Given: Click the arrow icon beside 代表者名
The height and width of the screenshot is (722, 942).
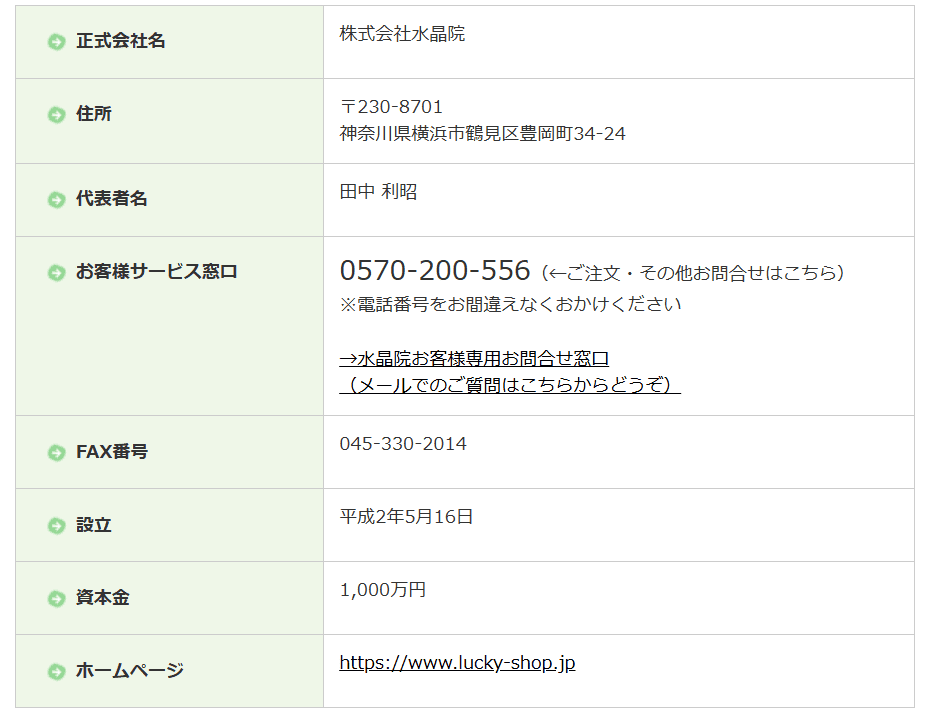Looking at the screenshot, I should pyautogui.click(x=56, y=200).
